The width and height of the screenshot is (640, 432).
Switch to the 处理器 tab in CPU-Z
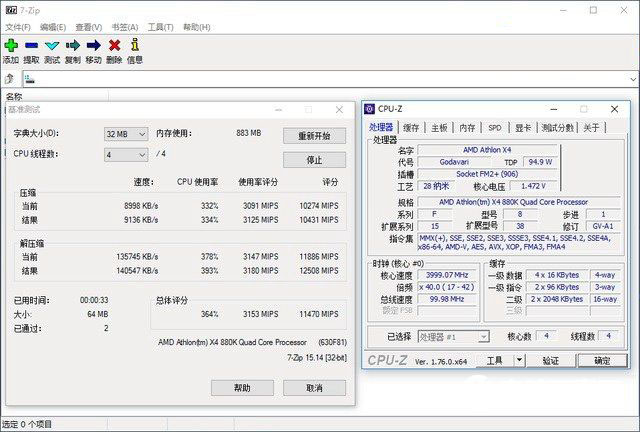(x=381, y=127)
